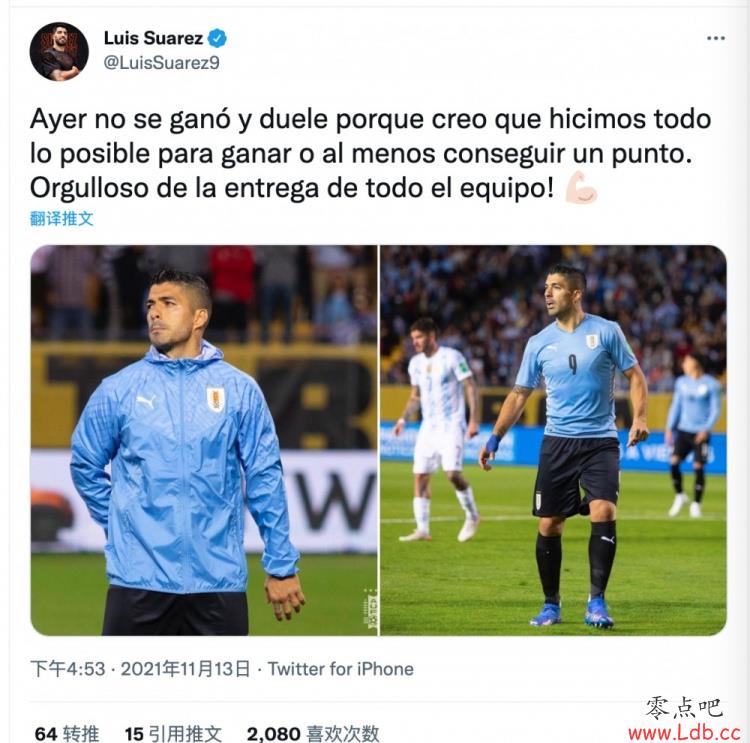The width and height of the screenshot is (750, 743).
Task: Click the tweet text starting with Ayer
Action: point(370,153)
